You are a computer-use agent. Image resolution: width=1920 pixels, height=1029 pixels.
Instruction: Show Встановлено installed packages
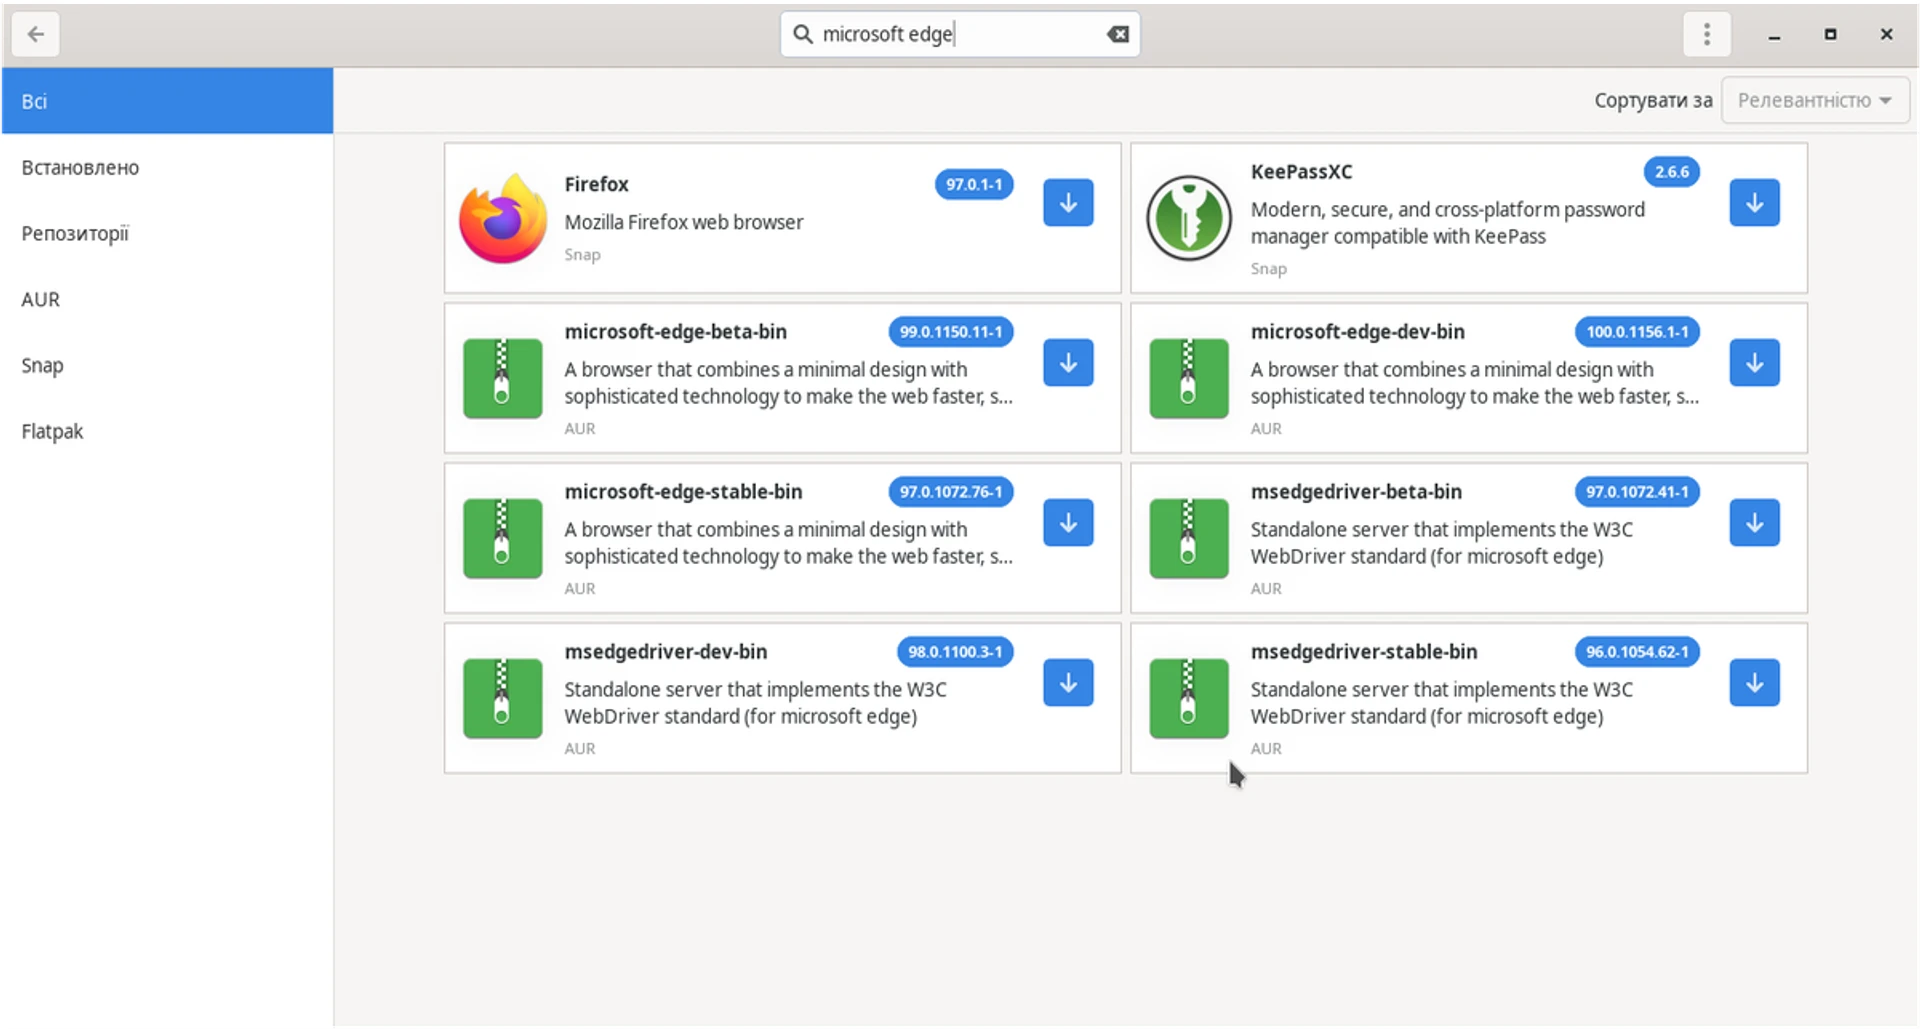click(167, 168)
